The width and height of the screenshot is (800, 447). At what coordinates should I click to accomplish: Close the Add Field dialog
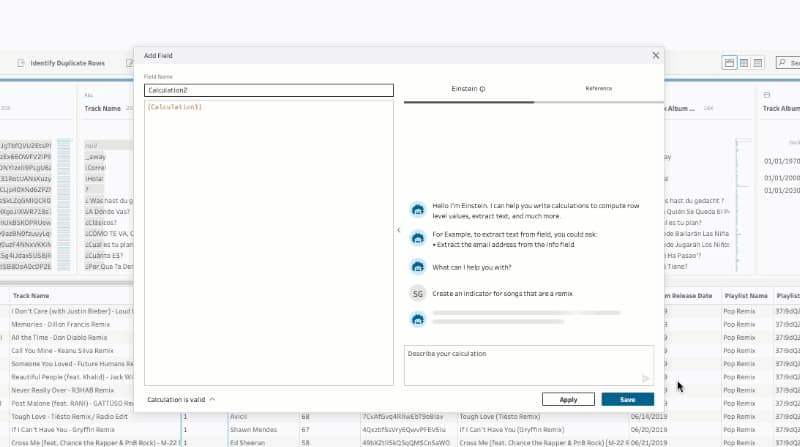pyautogui.click(x=656, y=56)
